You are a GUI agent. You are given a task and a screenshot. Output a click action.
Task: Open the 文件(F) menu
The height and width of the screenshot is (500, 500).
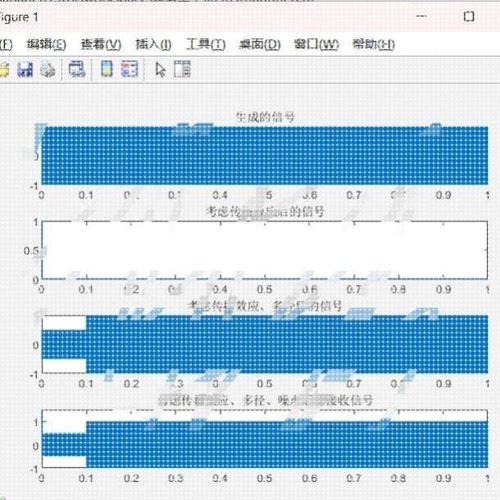click(x=6, y=44)
